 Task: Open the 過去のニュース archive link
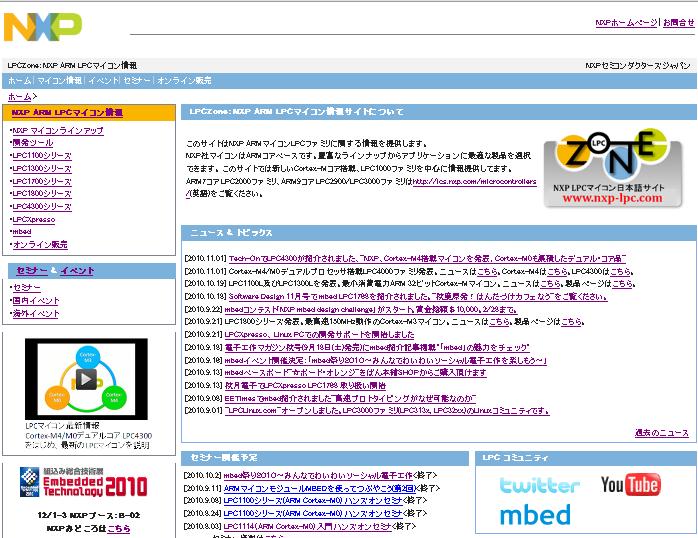661,433
